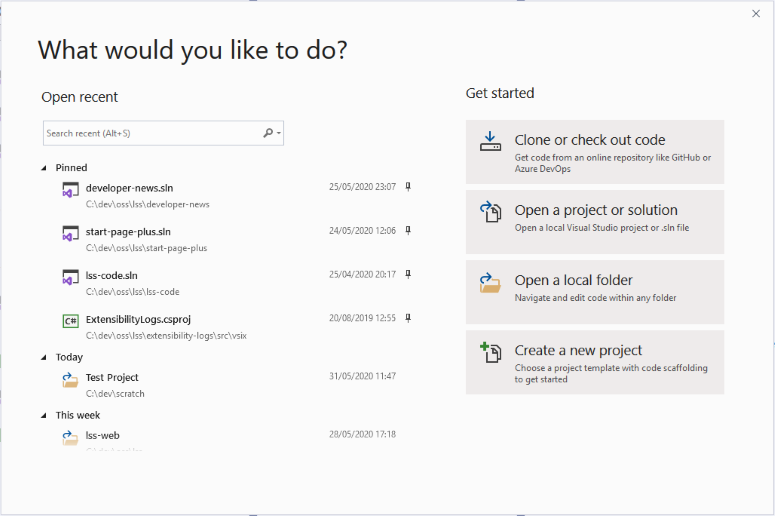775x516 pixels.
Task: Open Clone or check out code
Action: pyautogui.click(x=595, y=152)
